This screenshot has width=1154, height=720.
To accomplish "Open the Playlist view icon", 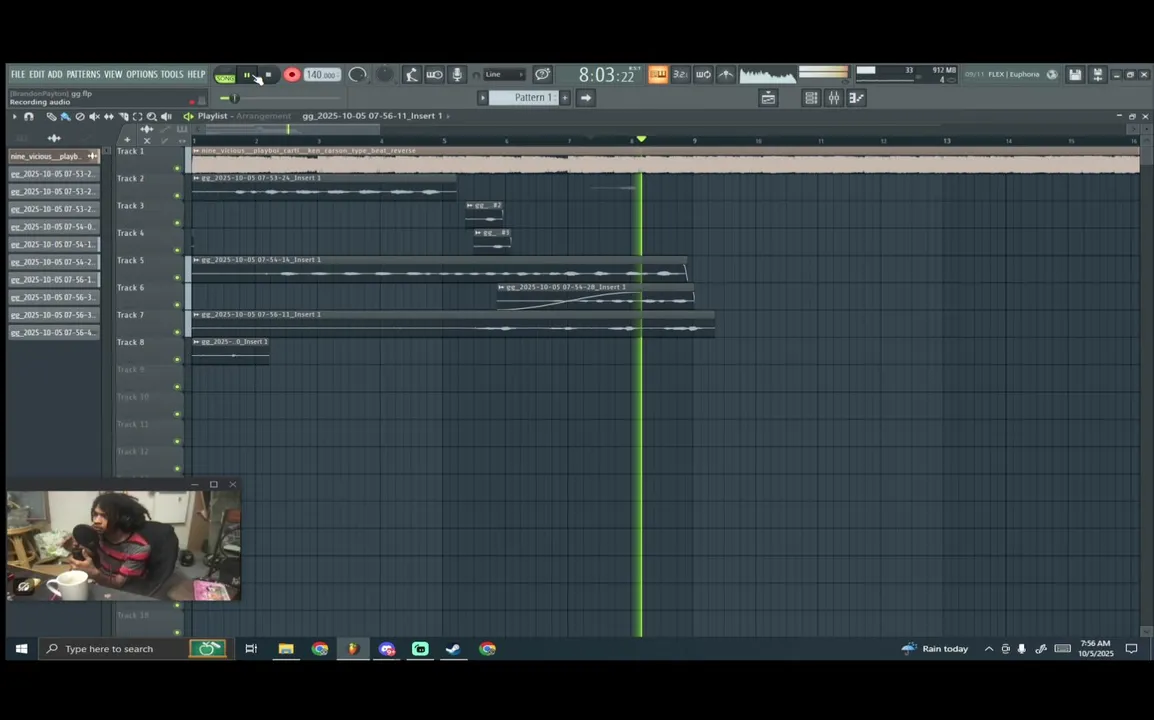I will tap(768, 98).
